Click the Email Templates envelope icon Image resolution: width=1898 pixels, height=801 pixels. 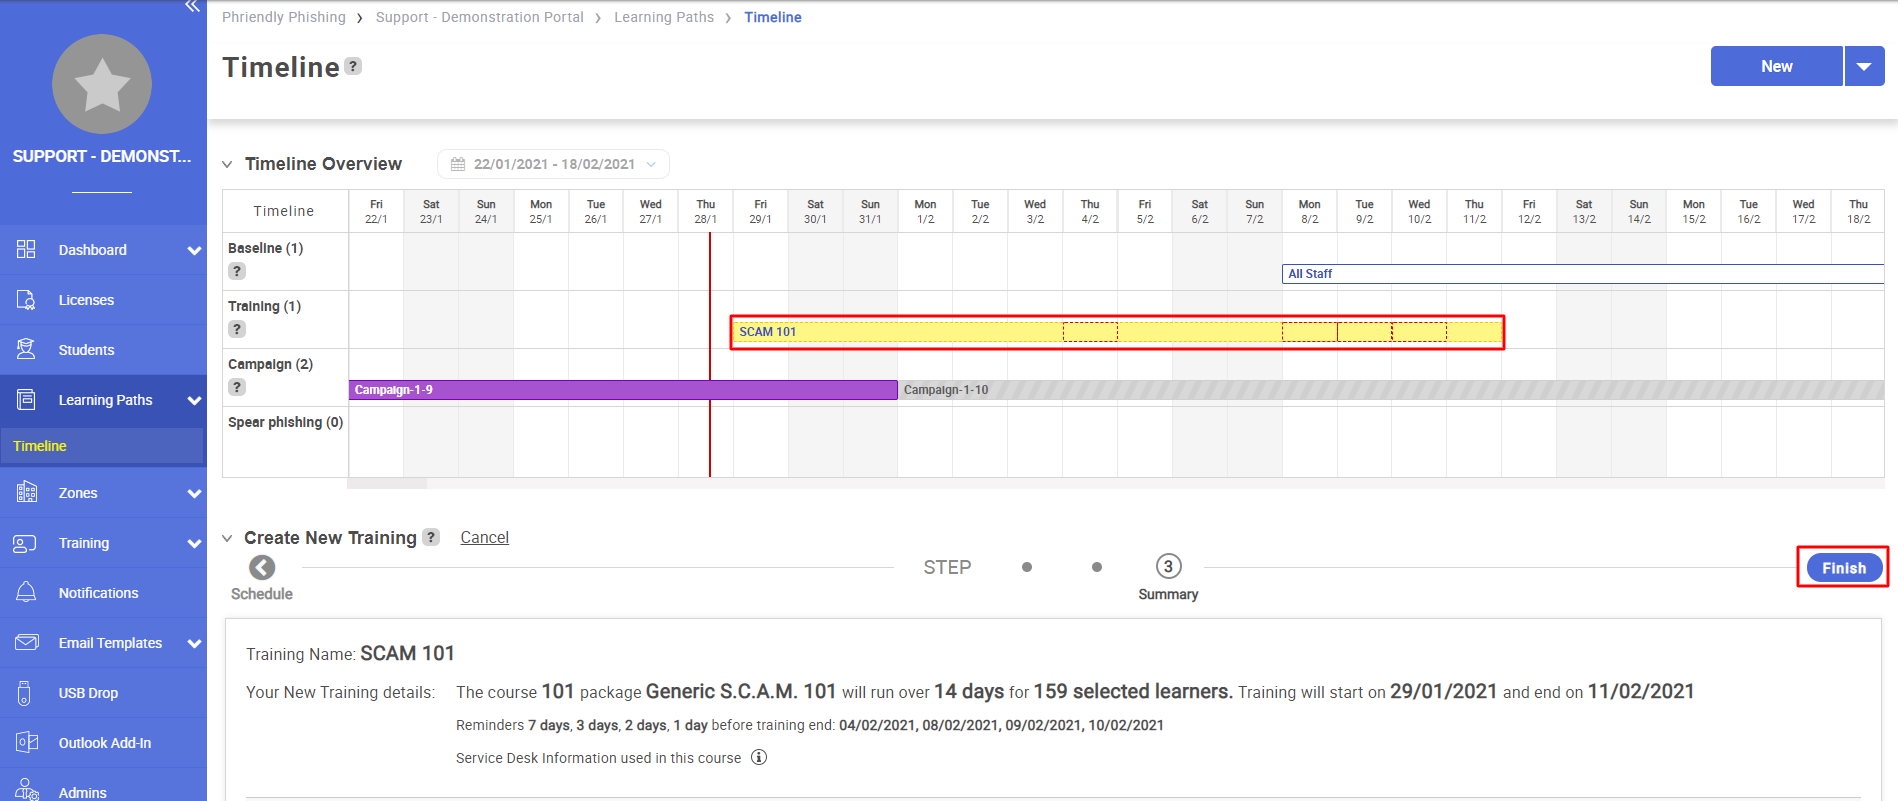(26, 642)
